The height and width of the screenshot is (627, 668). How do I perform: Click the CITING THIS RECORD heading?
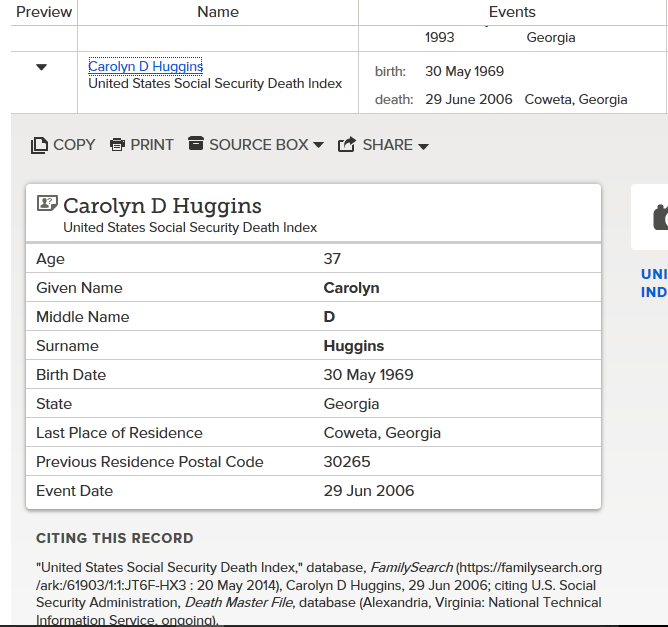[x=115, y=538]
